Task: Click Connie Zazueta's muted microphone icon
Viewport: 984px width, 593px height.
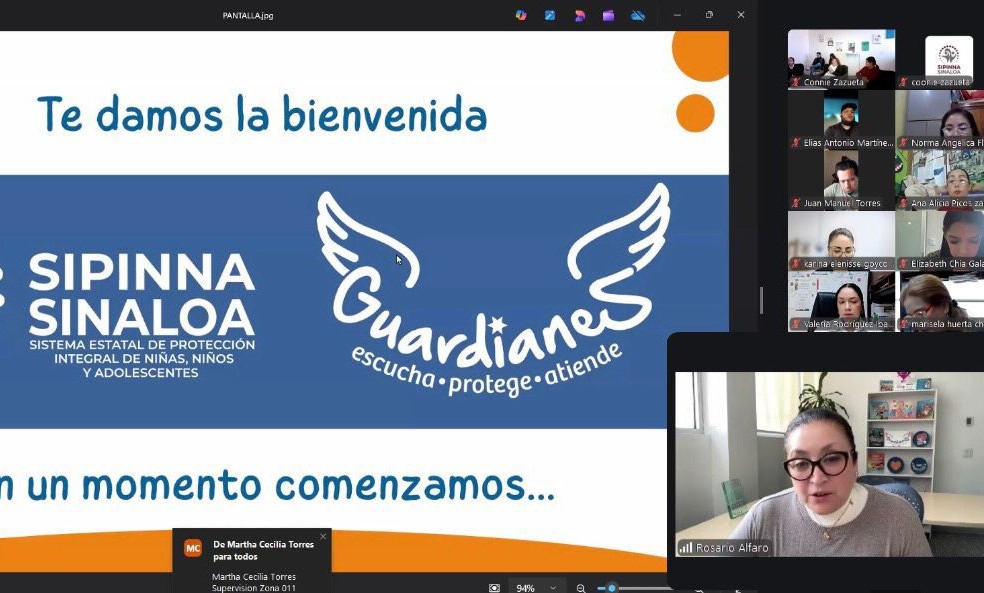Action: [796, 82]
